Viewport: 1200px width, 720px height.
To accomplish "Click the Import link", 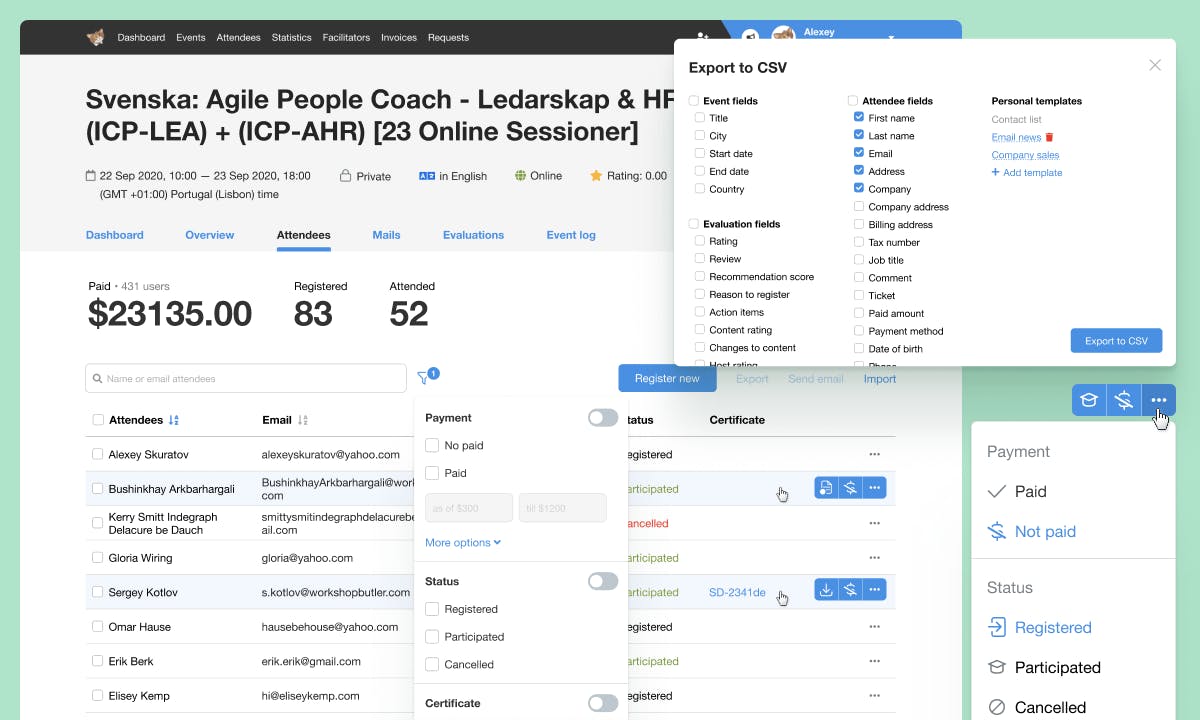I will point(880,379).
